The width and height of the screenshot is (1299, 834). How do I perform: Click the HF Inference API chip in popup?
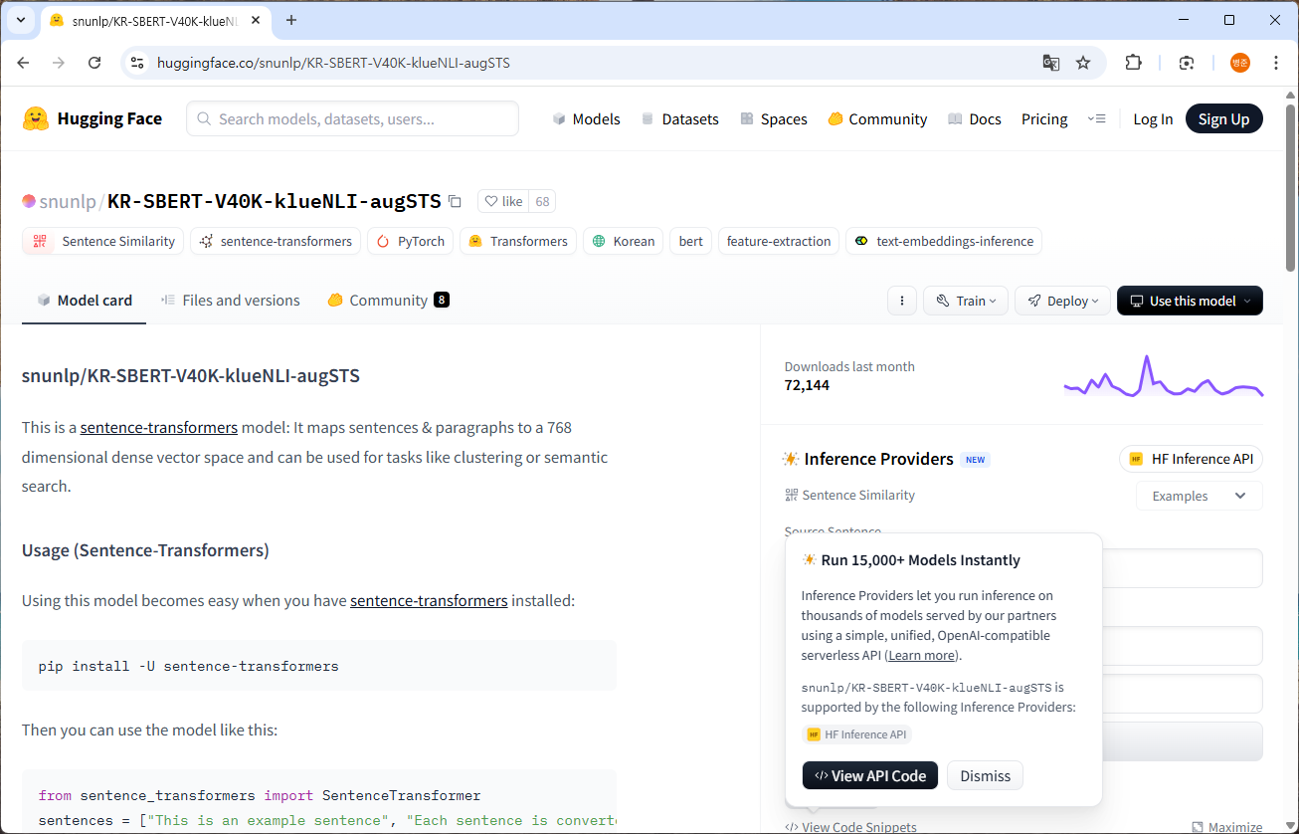point(856,735)
